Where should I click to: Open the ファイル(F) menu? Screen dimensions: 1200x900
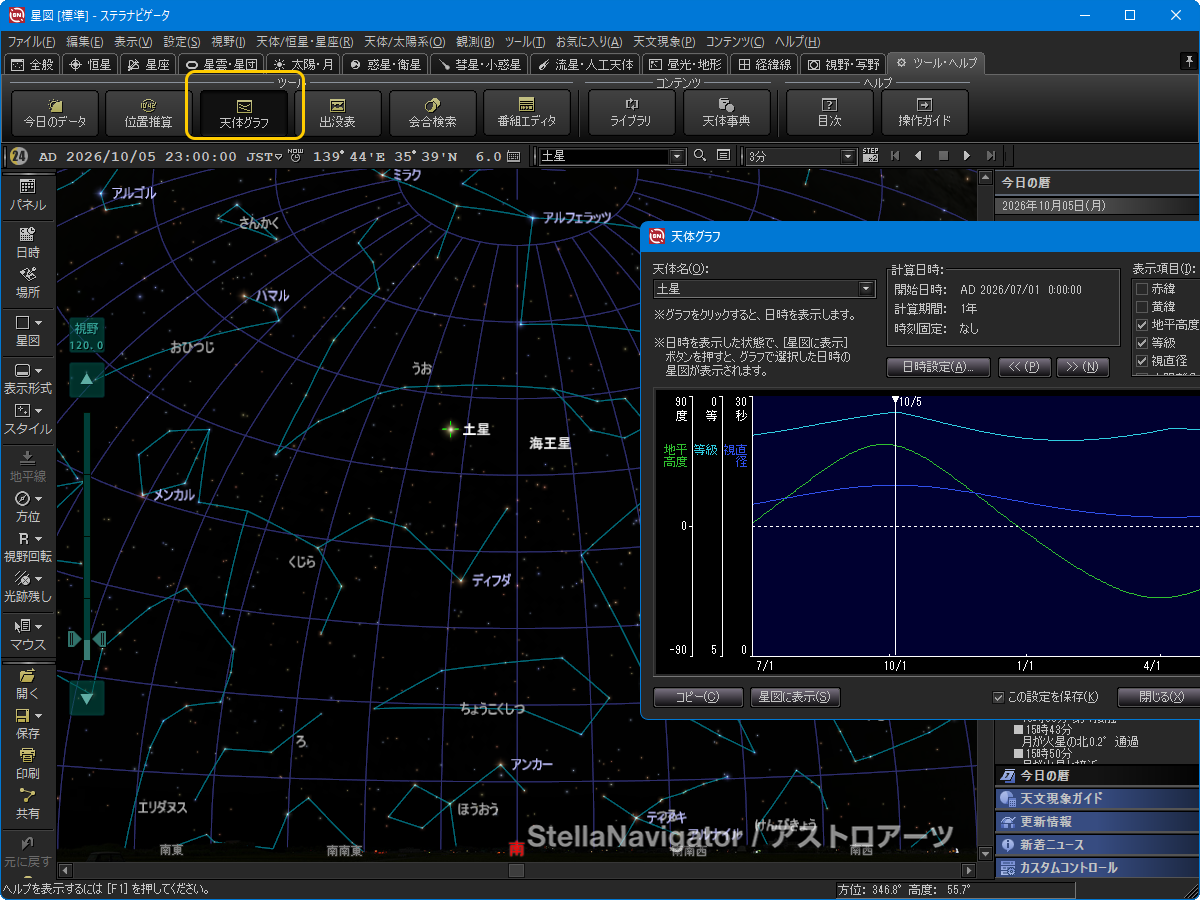(31, 42)
